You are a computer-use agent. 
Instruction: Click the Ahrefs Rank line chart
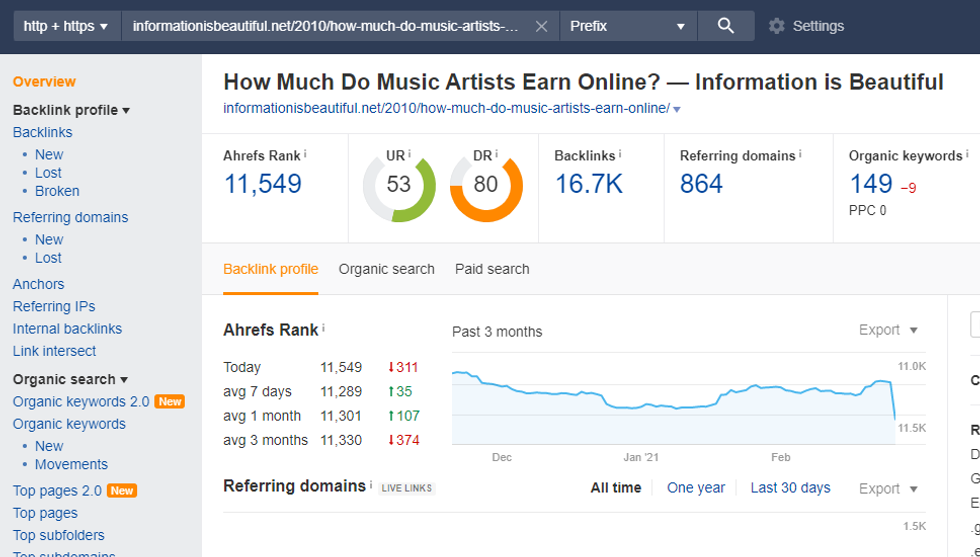click(x=674, y=399)
